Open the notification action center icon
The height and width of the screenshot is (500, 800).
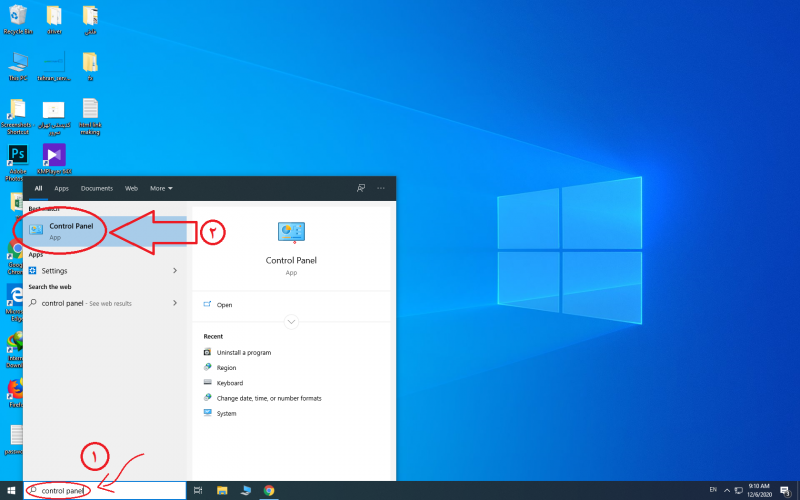[x=785, y=490]
